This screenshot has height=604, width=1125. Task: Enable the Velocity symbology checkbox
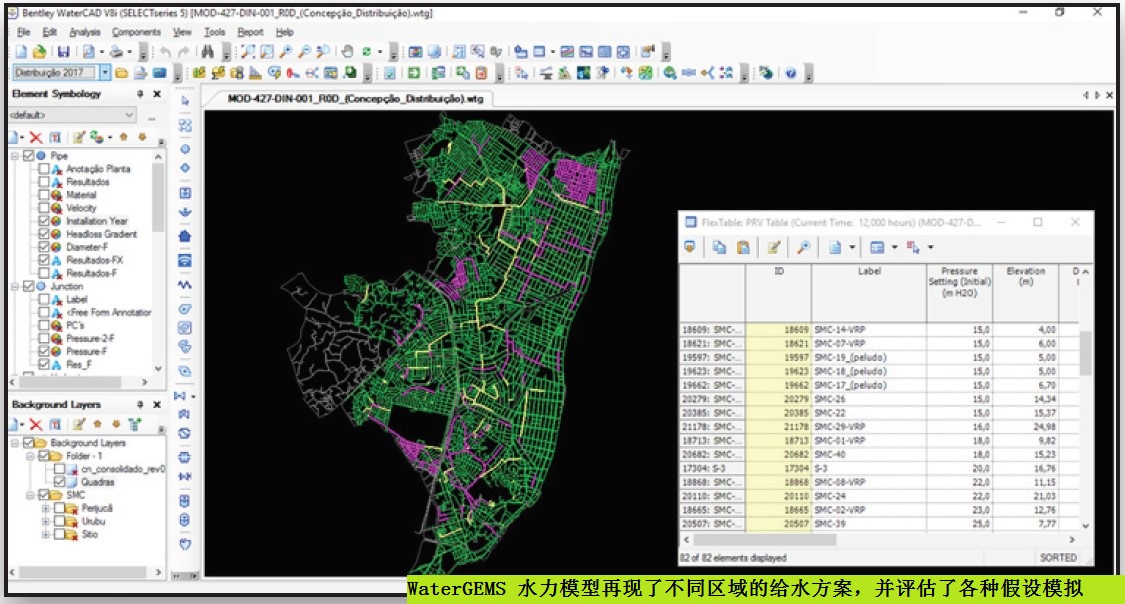point(44,208)
